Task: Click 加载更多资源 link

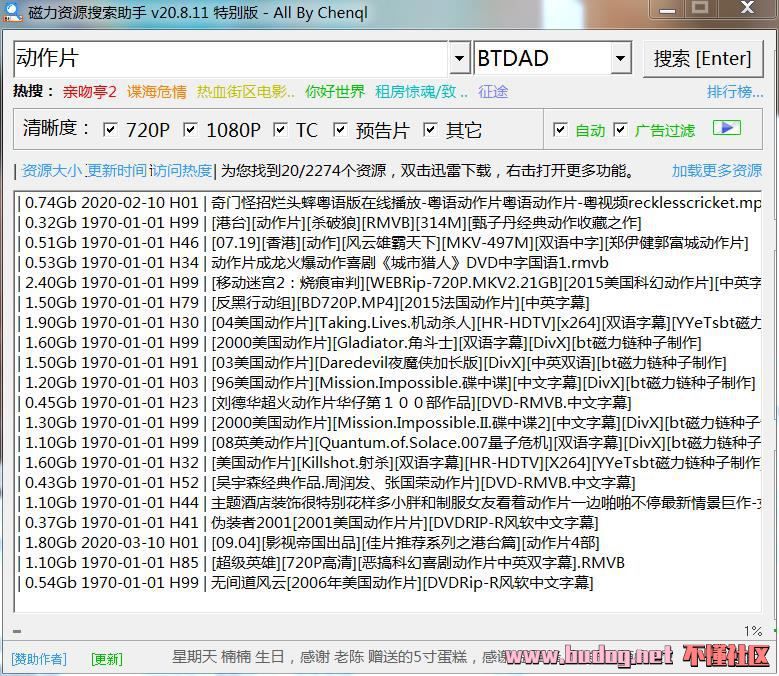Action: (716, 171)
